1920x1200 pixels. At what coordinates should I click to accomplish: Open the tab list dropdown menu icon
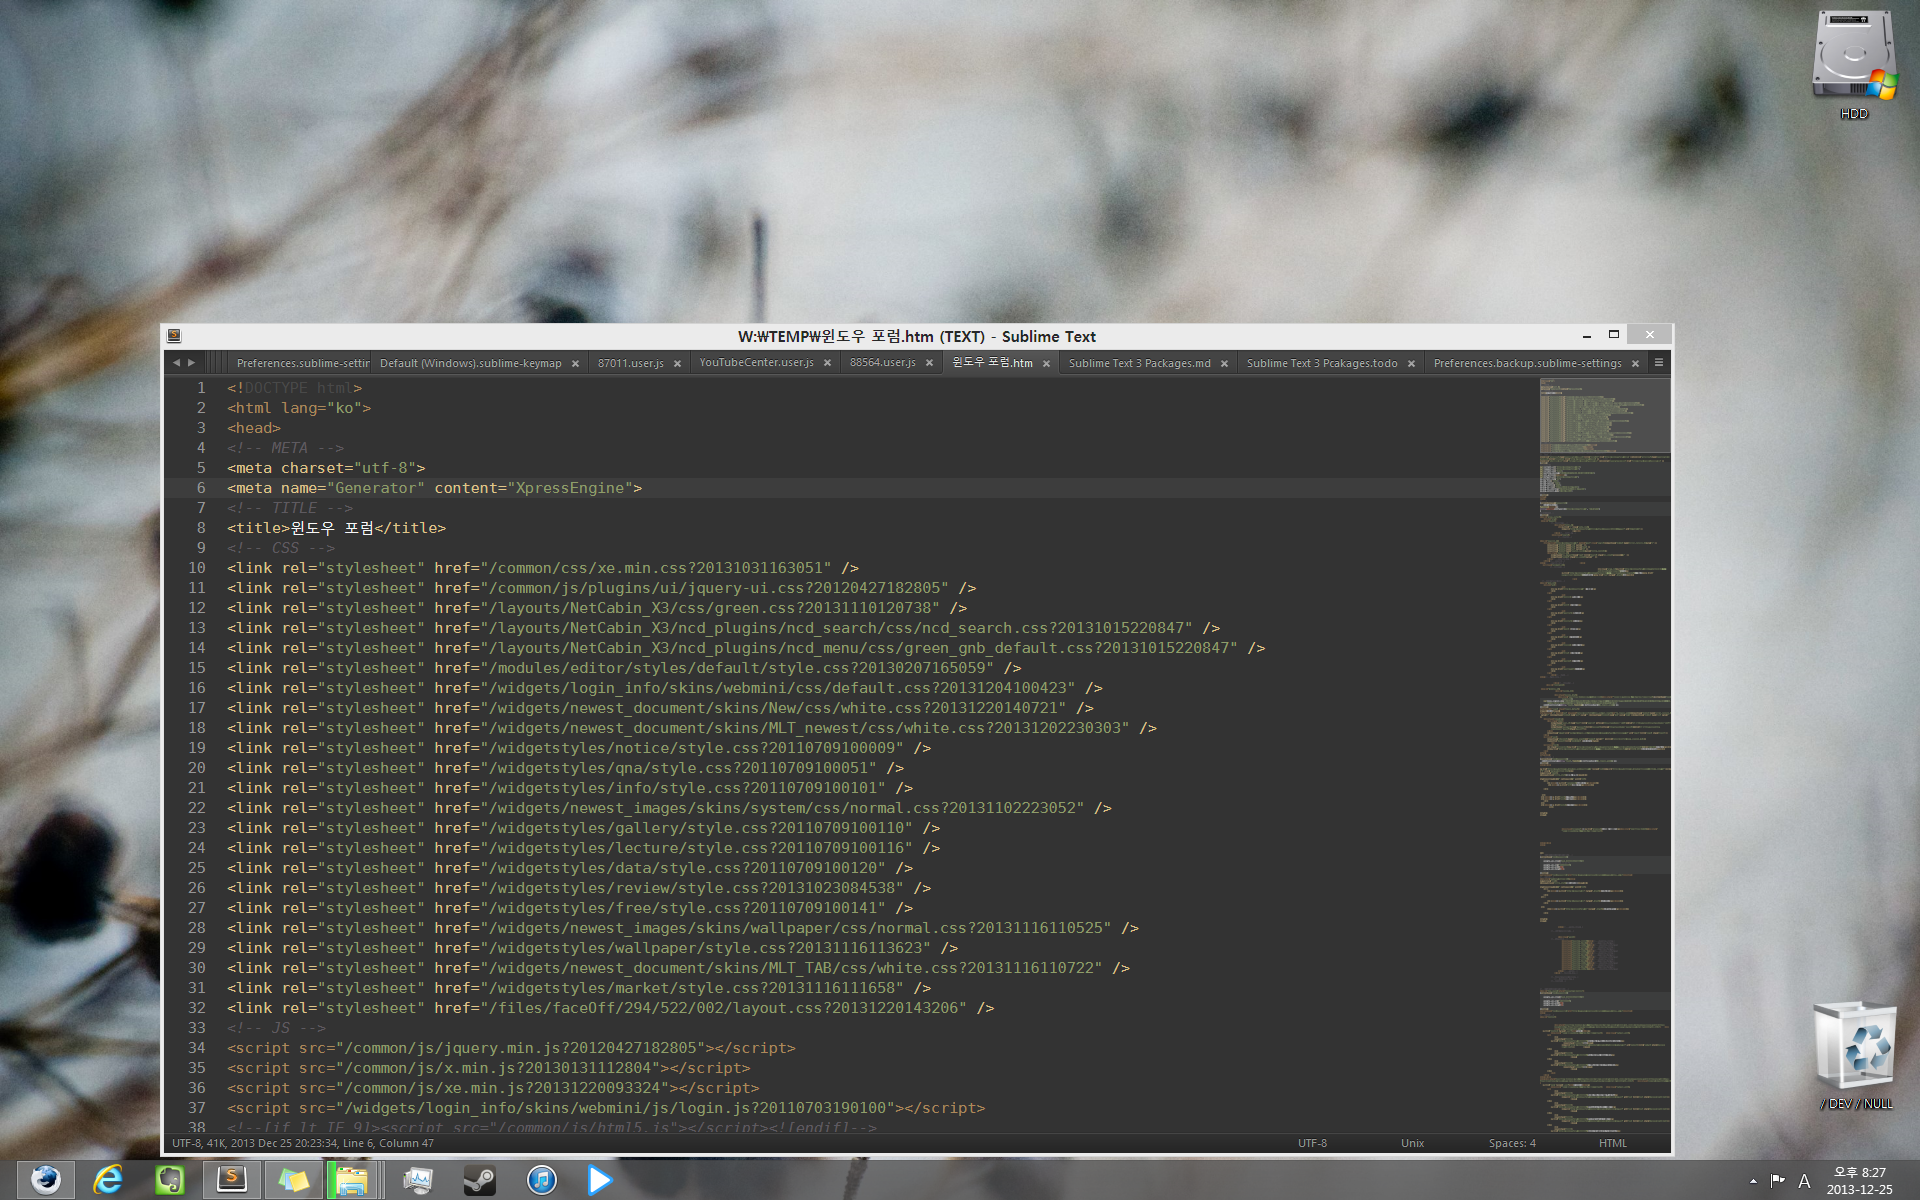pyautogui.click(x=1659, y=362)
